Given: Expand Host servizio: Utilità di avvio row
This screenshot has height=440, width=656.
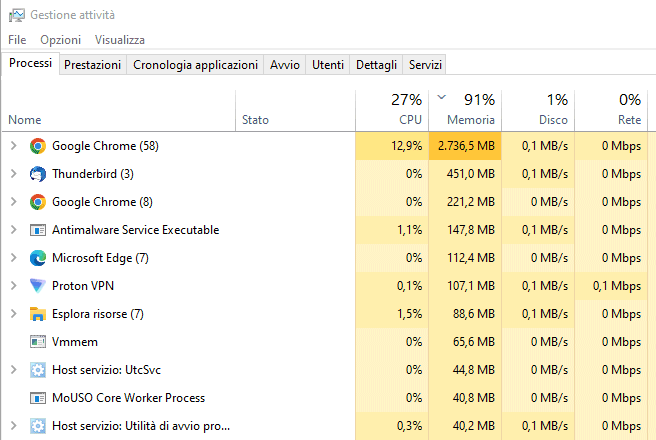Looking at the screenshot, I should (x=13, y=426).
